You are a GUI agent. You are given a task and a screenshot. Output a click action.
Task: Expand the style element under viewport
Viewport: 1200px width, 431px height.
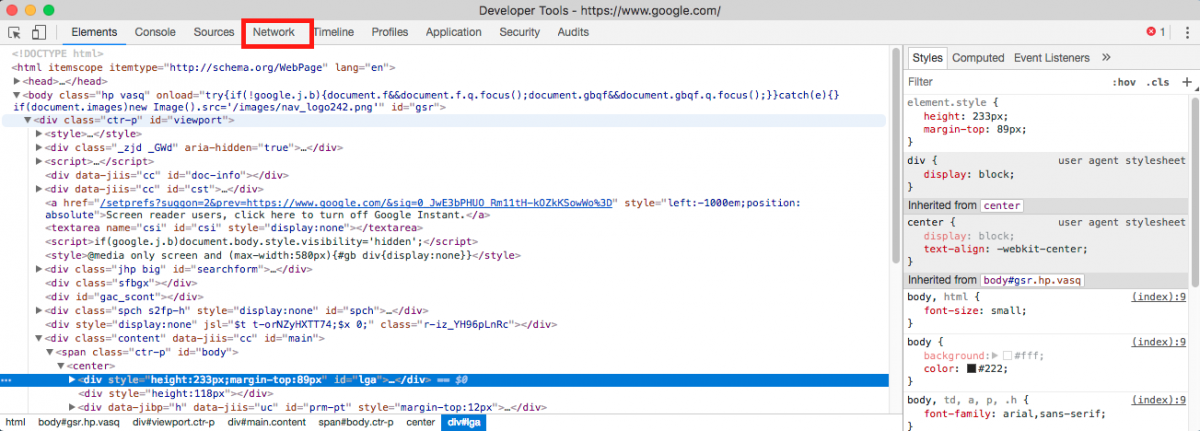(x=39, y=133)
